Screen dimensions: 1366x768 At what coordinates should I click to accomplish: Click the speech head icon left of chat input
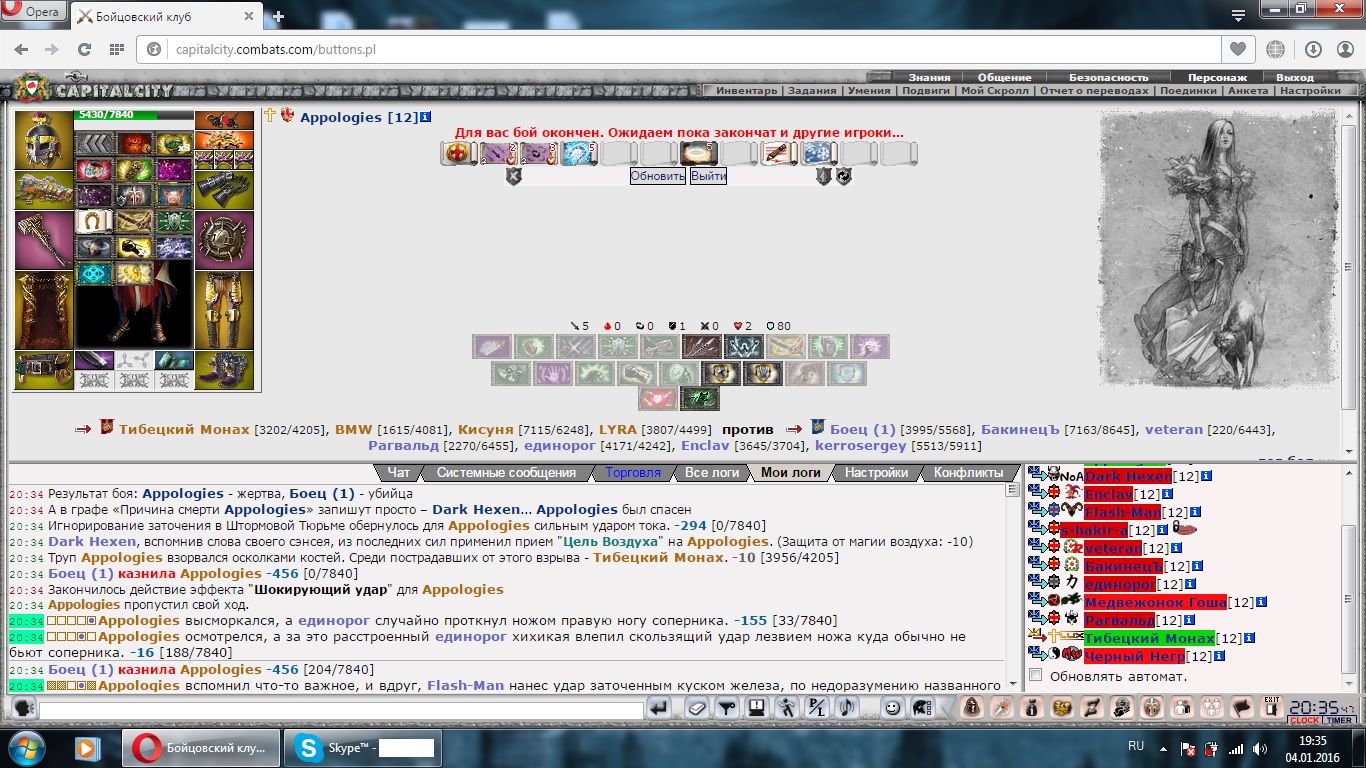(x=22, y=708)
